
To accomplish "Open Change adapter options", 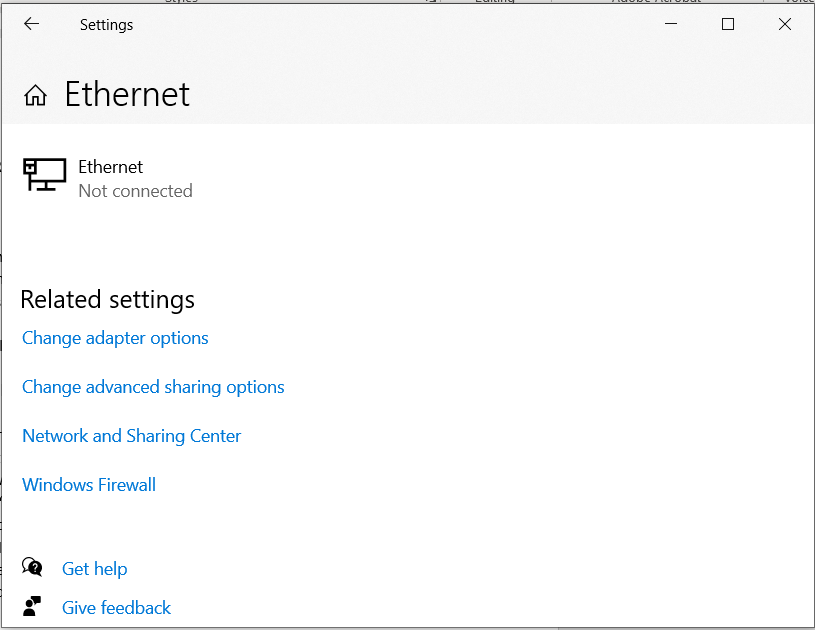I will pos(115,338).
